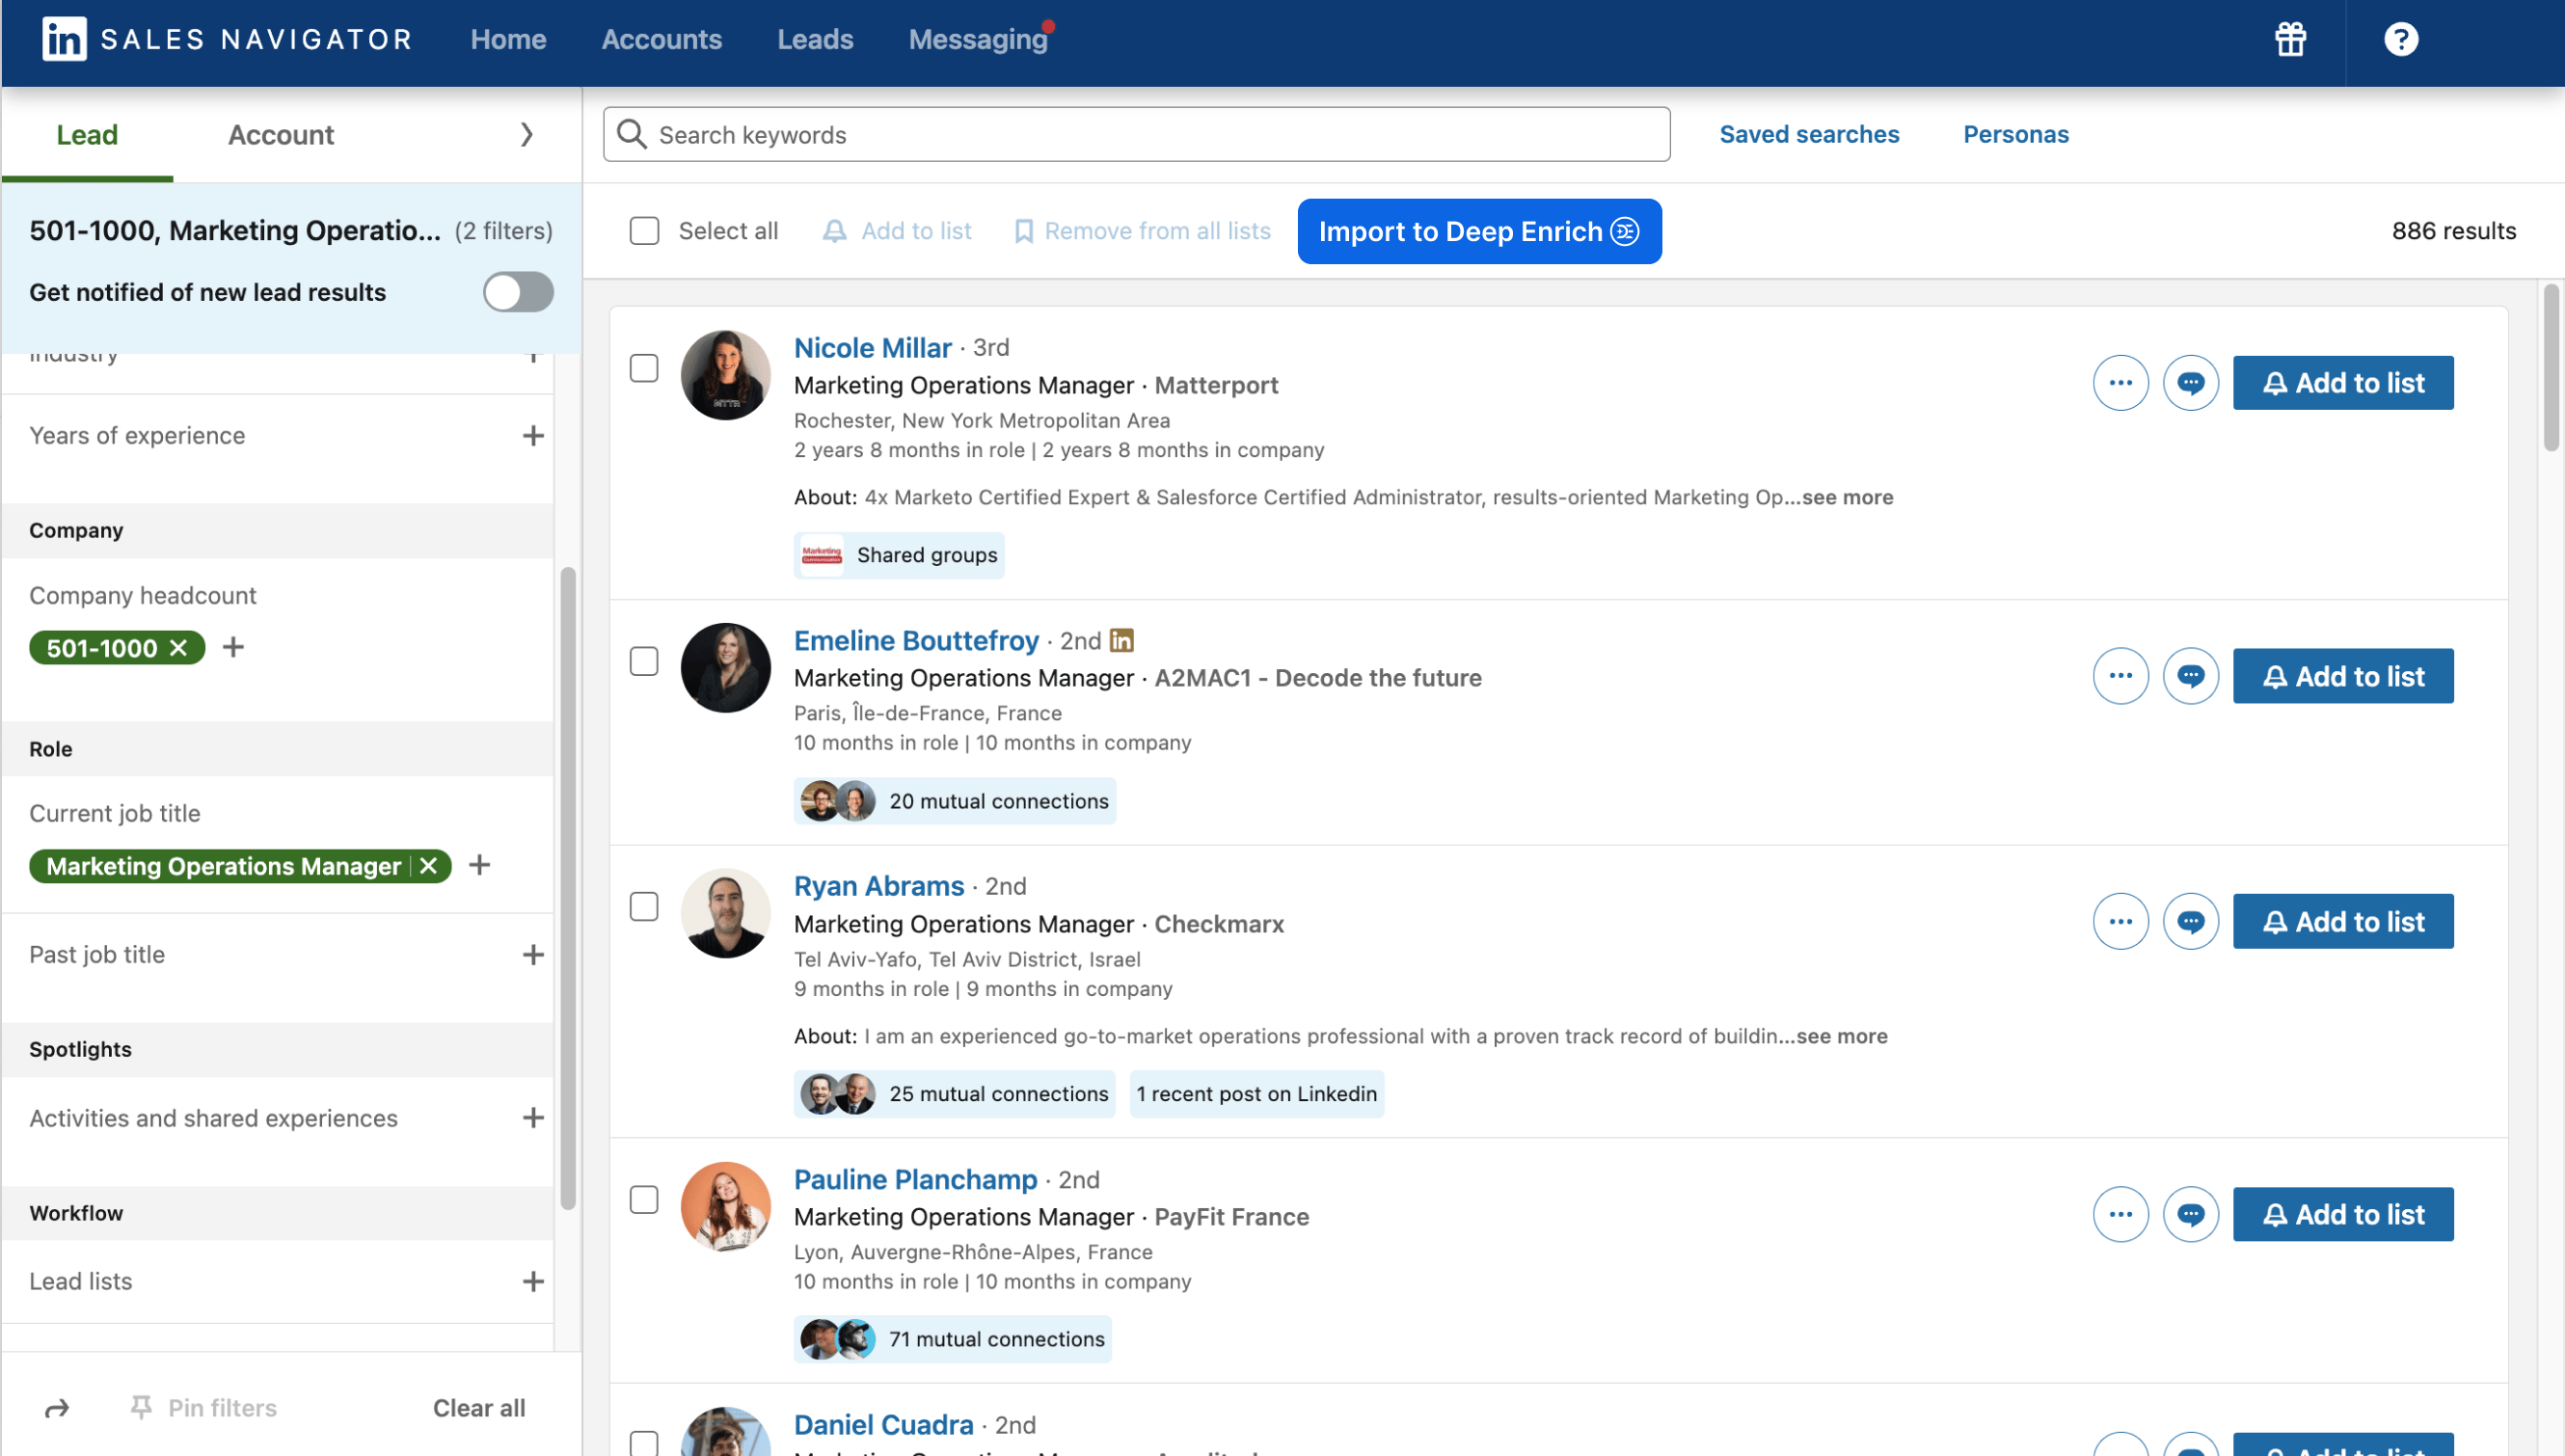Viewport: 2565px width, 1456px height.
Task: Click the results list scrollbar
Action: pyautogui.click(x=2550, y=368)
